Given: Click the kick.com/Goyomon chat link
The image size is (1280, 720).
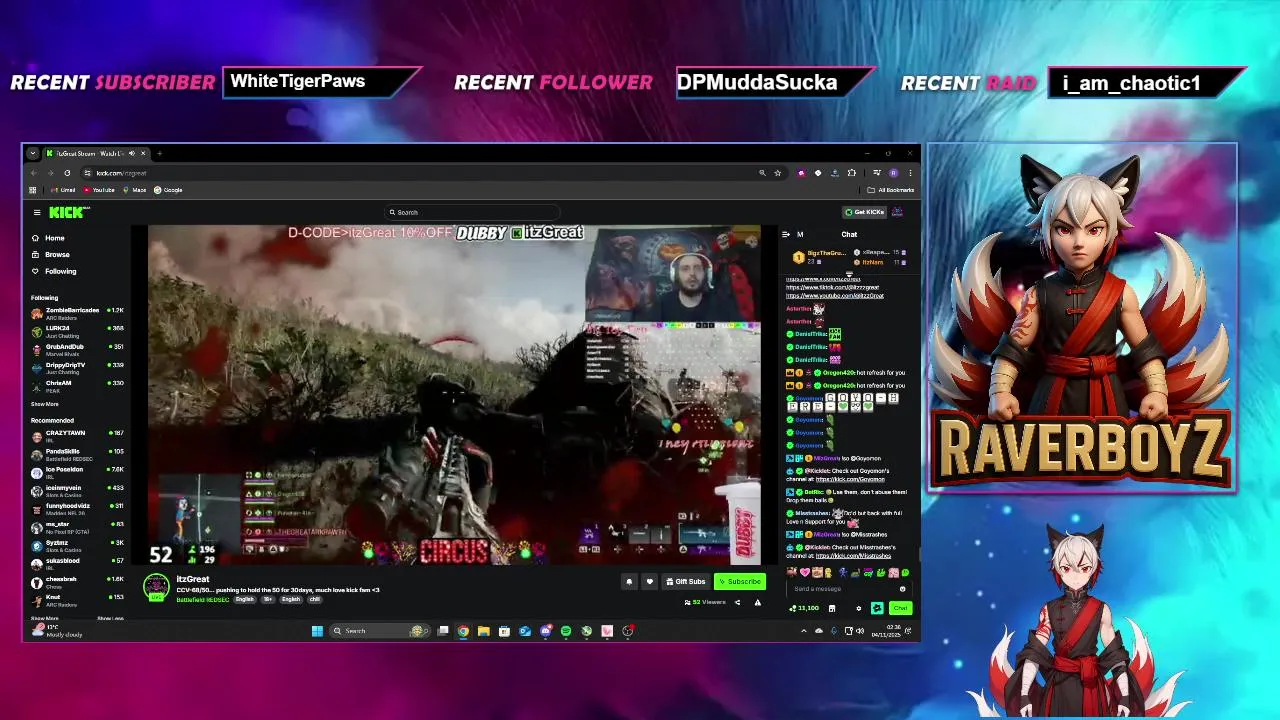Looking at the screenshot, I should pyautogui.click(x=849, y=479).
